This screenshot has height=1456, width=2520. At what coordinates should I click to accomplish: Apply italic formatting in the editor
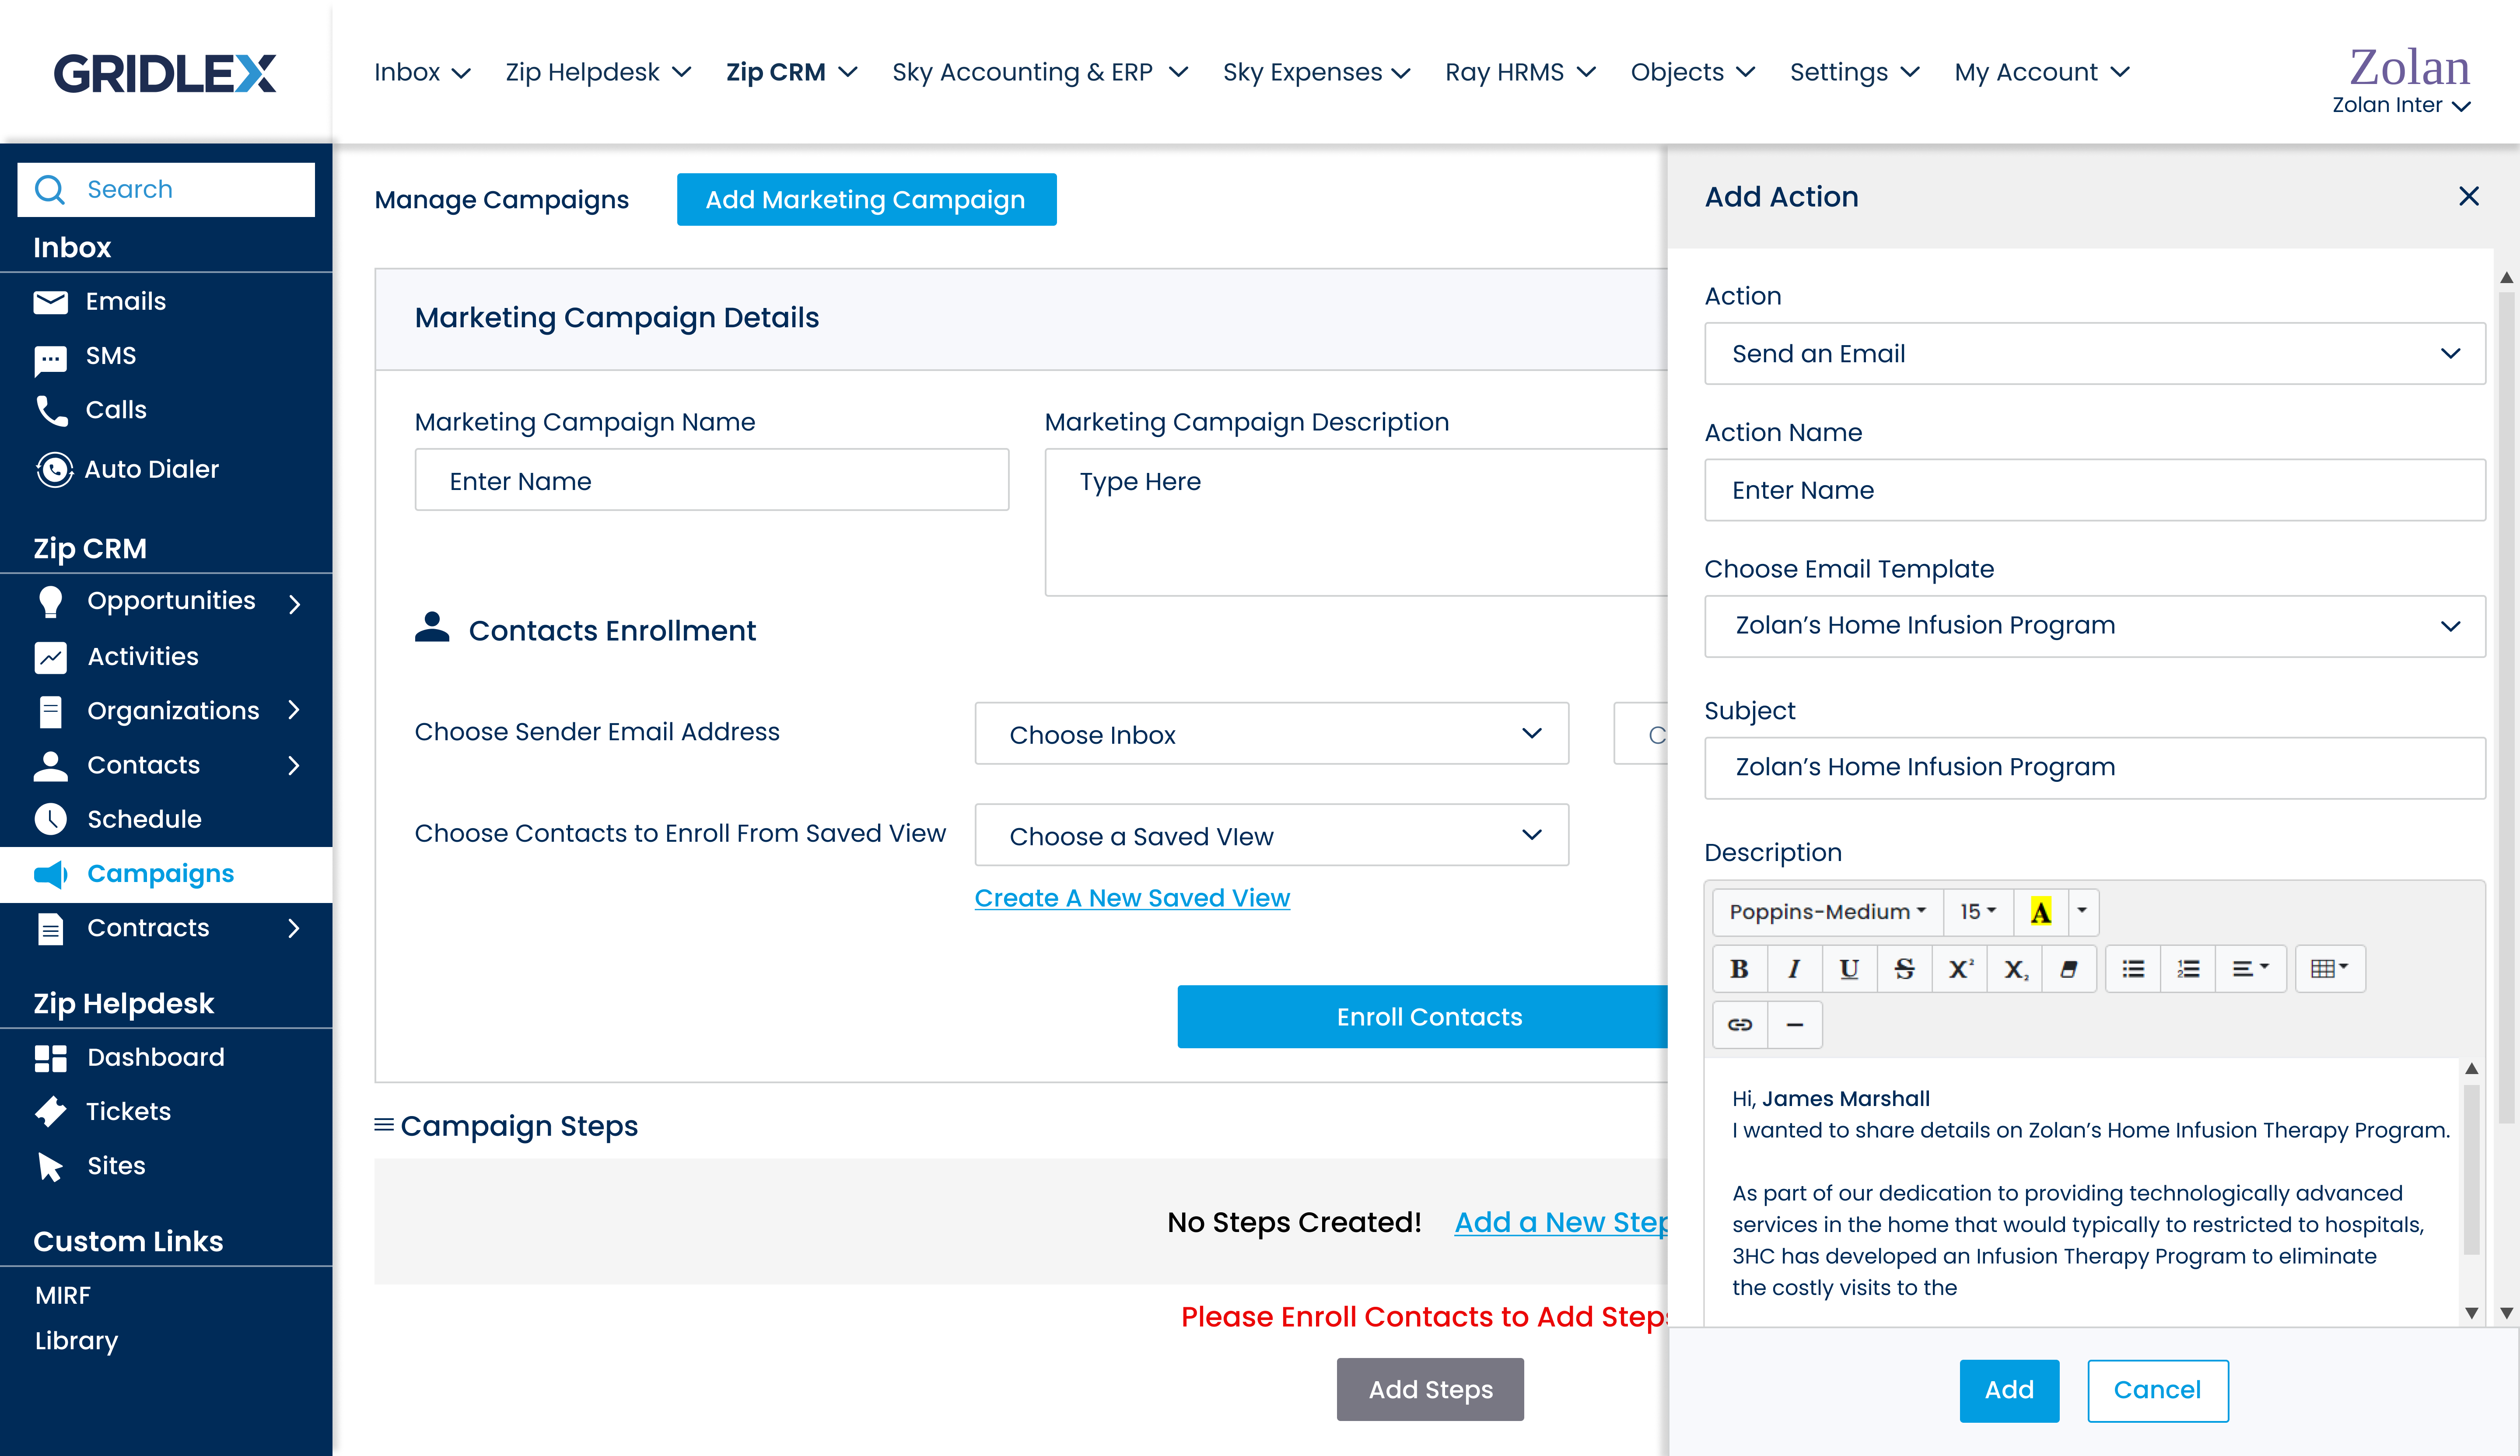1794,969
